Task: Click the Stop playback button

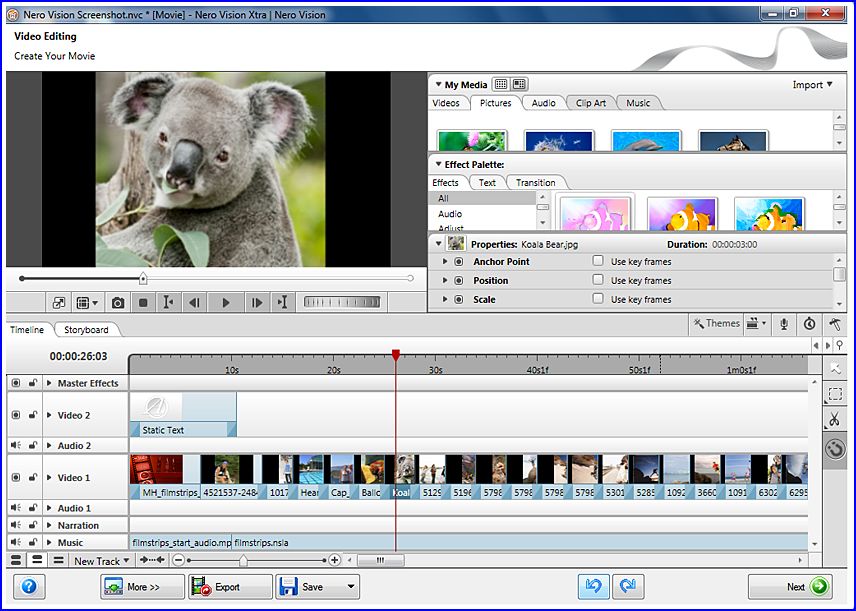Action: [x=143, y=302]
